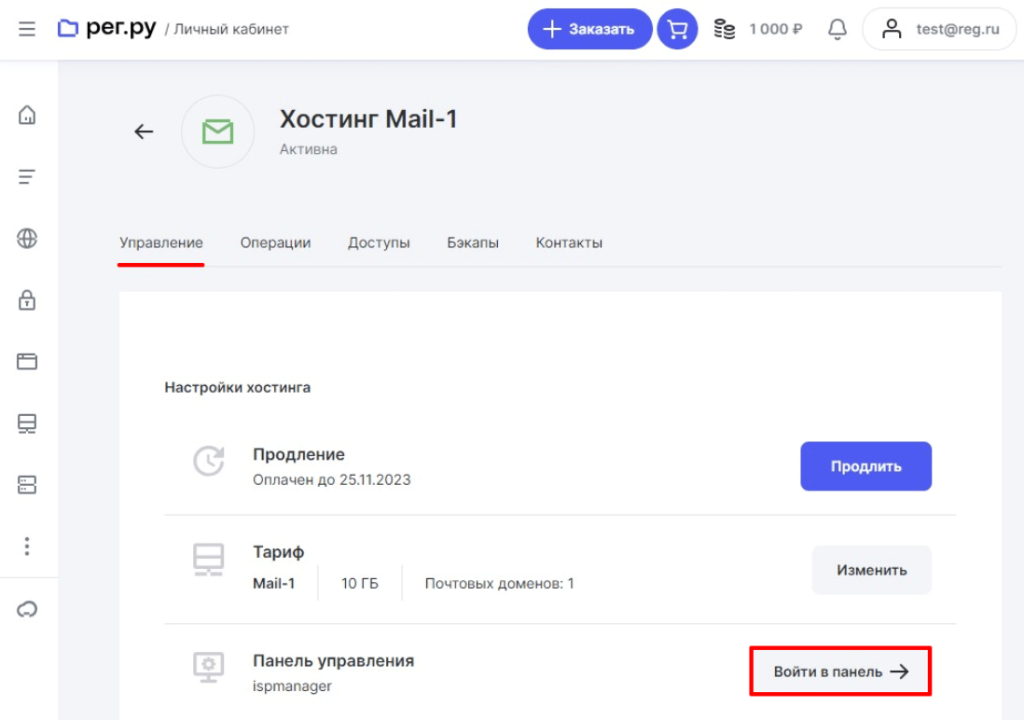
Task: Open notifications bell
Action: coord(837,29)
